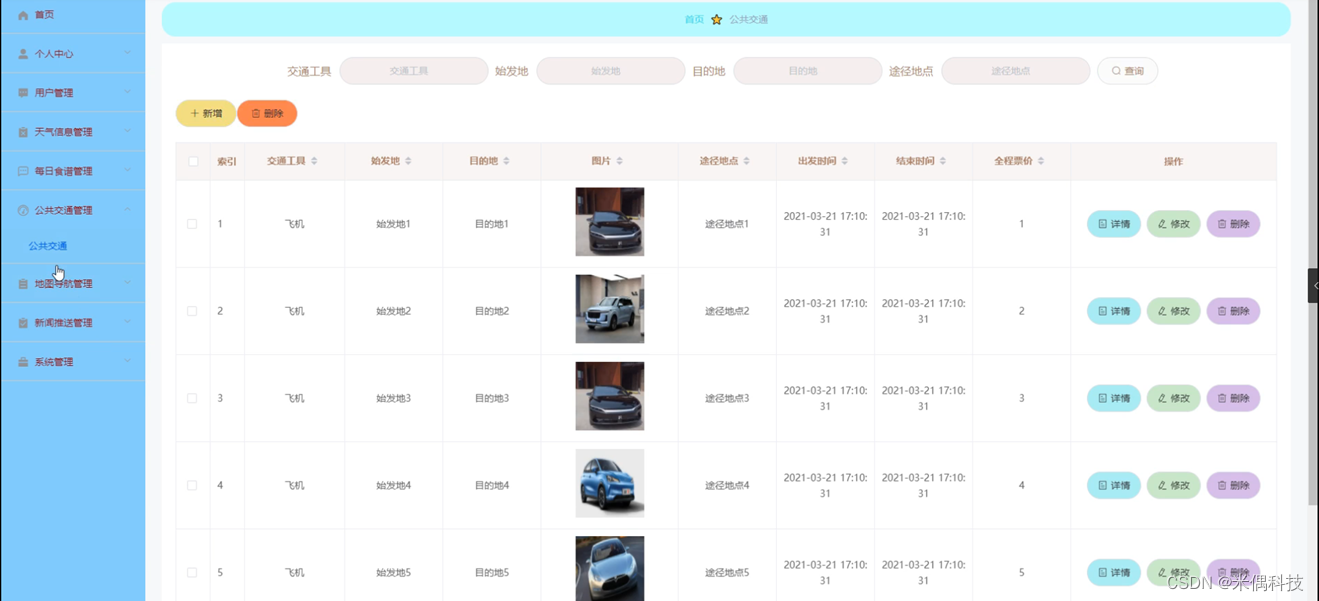Click the 每日食谱管理 chat icon
The height and width of the screenshot is (601, 1319).
point(23,171)
